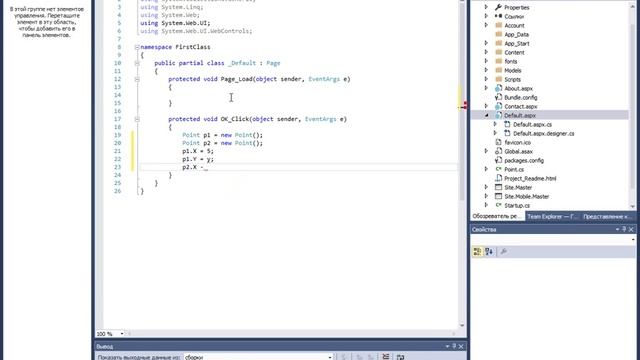Close the Свойства panel
640x360 pixels.
tap(631, 229)
